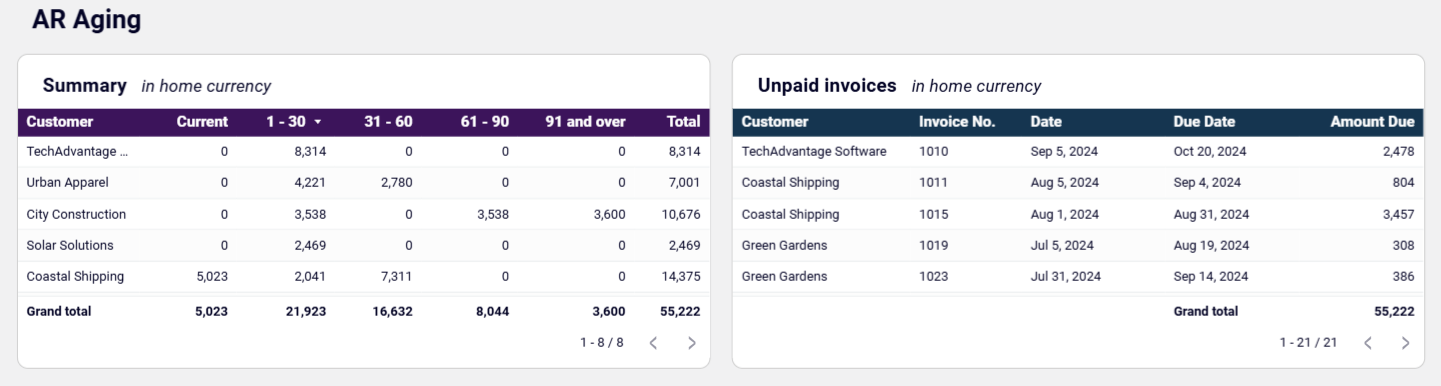
Task: Click Coastal Shipping total 14,375
Action: [681, 276]
